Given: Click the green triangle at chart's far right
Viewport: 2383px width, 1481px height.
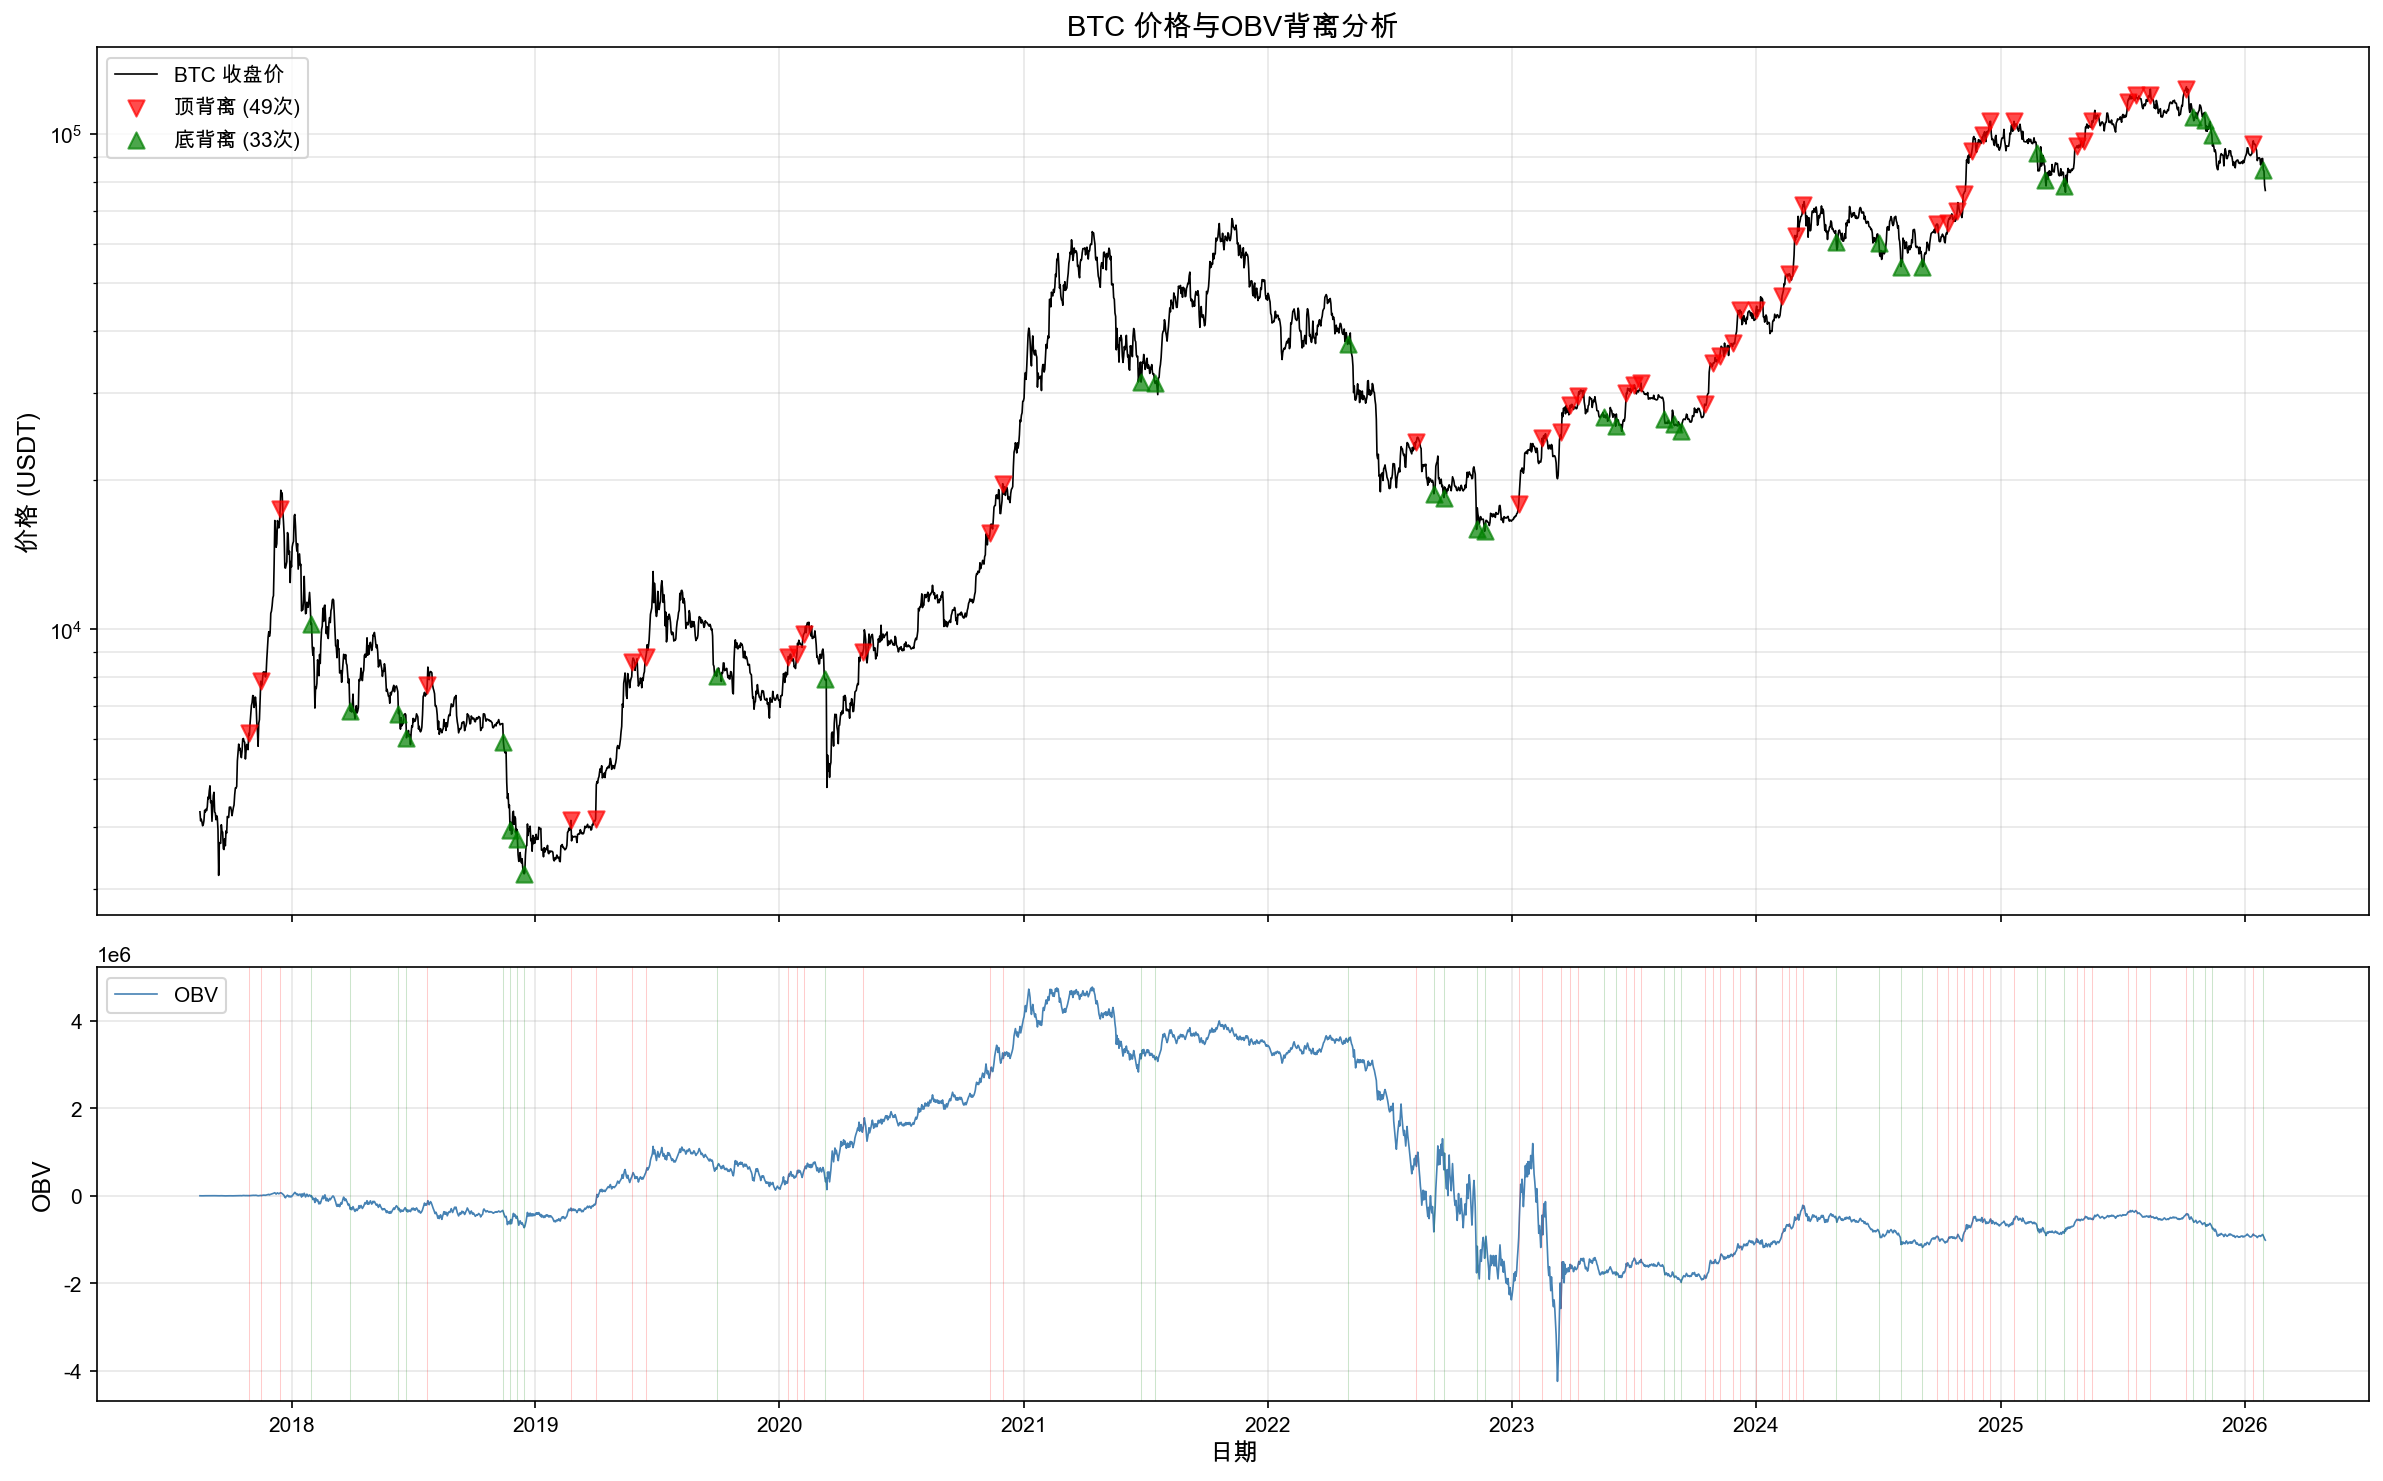Looking at the screenshot, I should pyautogui.click(x=2263, y=171).
